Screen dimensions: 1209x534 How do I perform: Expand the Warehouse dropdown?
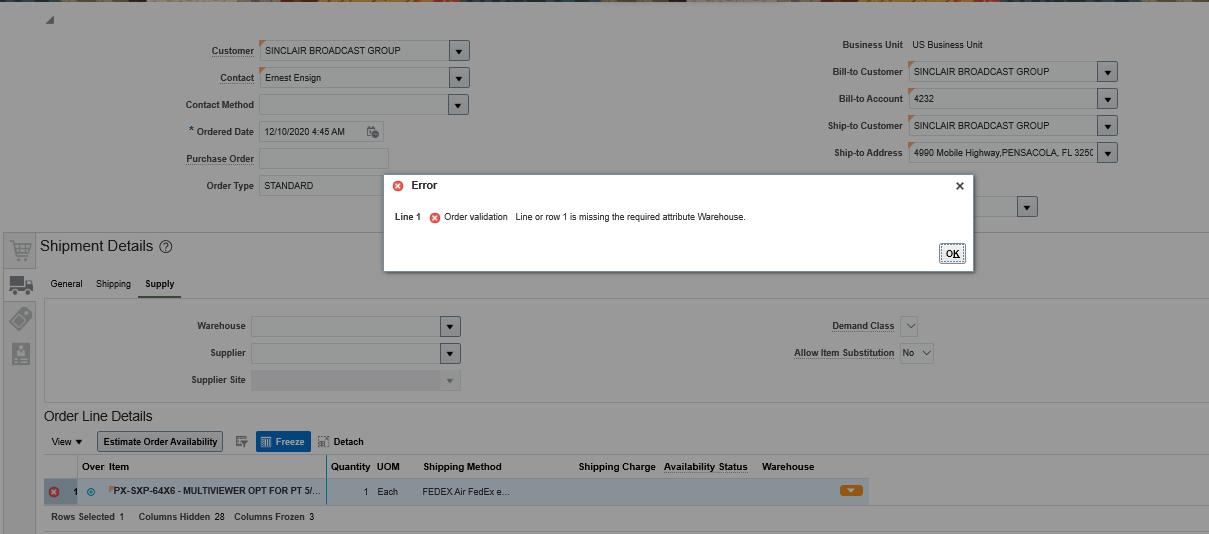[x=450, y=327]
